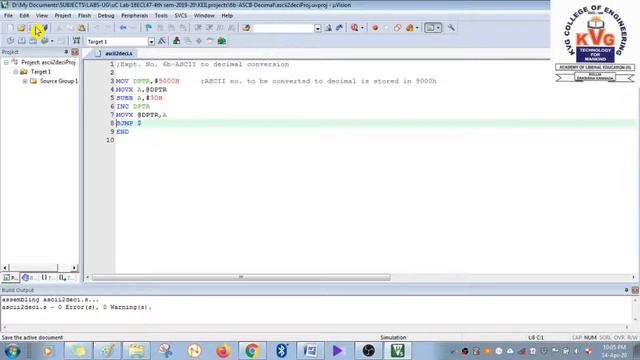This screenshot has width=640, height=360.
Task: Click the Bluetooth taskbar icon
Action: point(281,351)
